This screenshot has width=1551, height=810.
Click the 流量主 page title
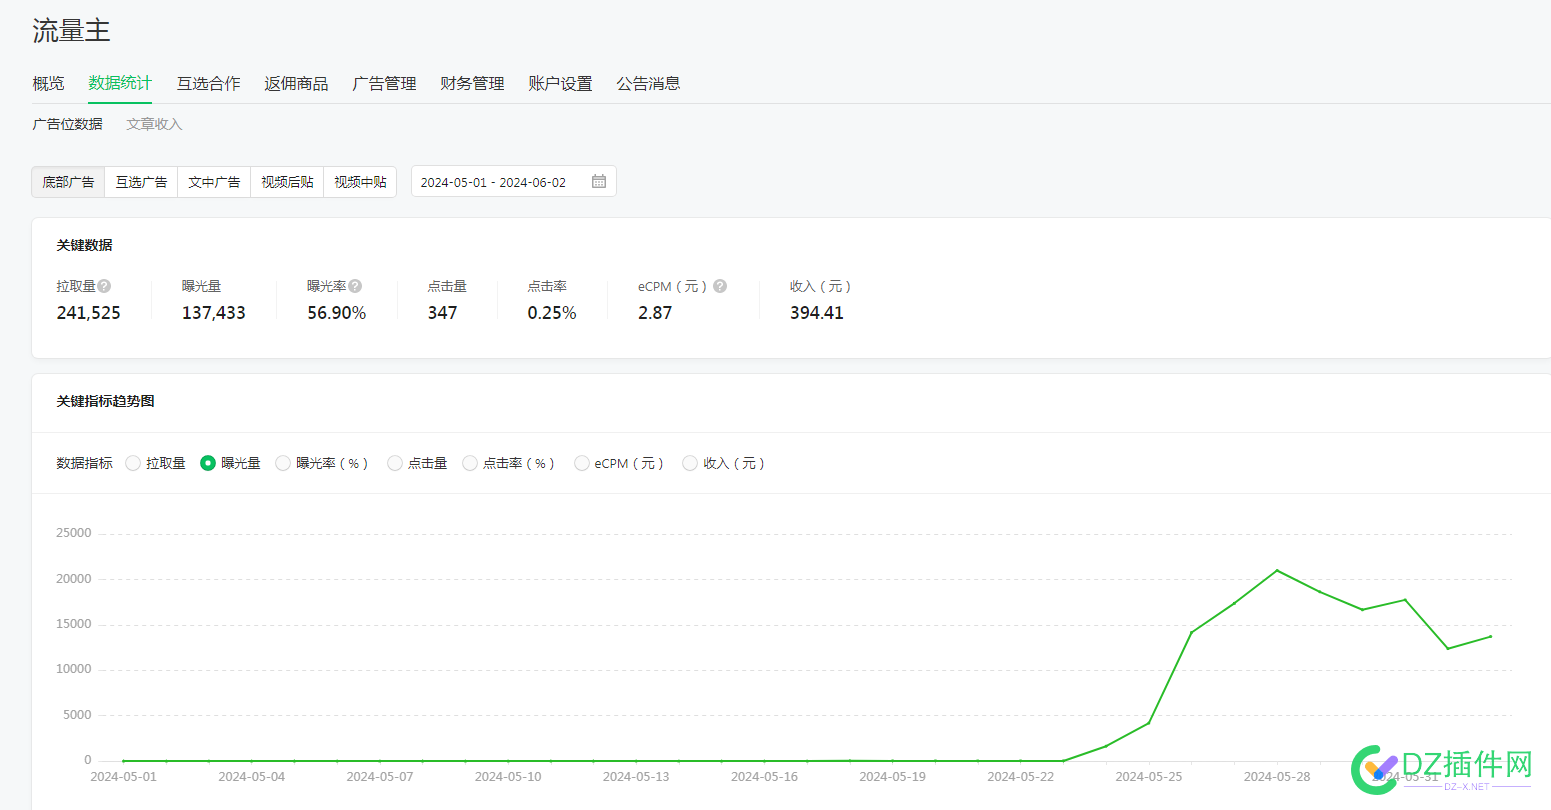71,31
